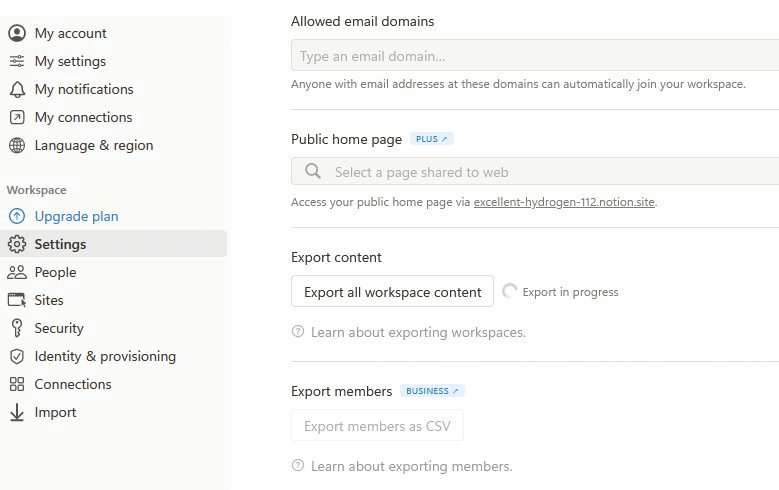Click the Language & region globe icon

point(17,145)
